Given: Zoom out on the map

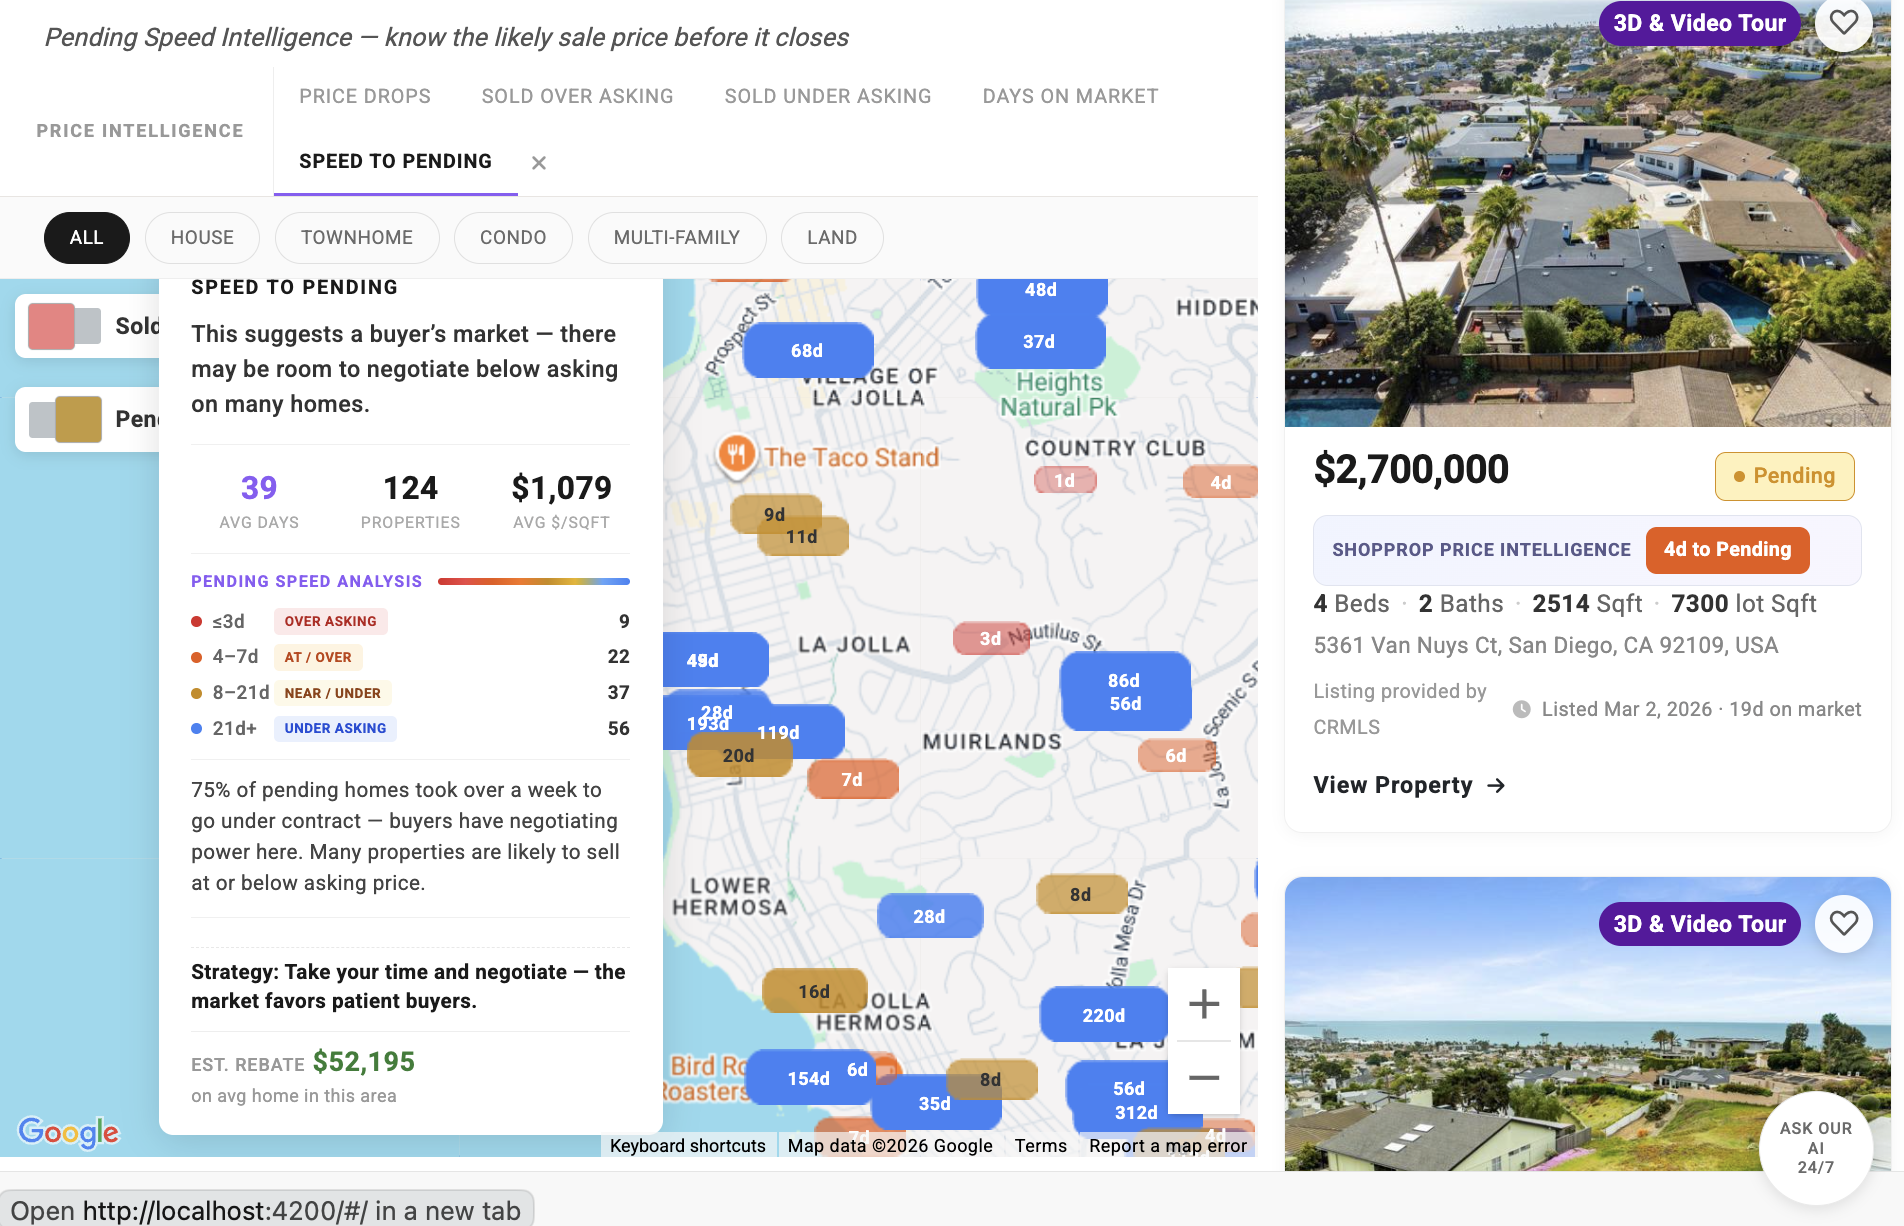Looking at the screenshot, I should 1204,1078.
